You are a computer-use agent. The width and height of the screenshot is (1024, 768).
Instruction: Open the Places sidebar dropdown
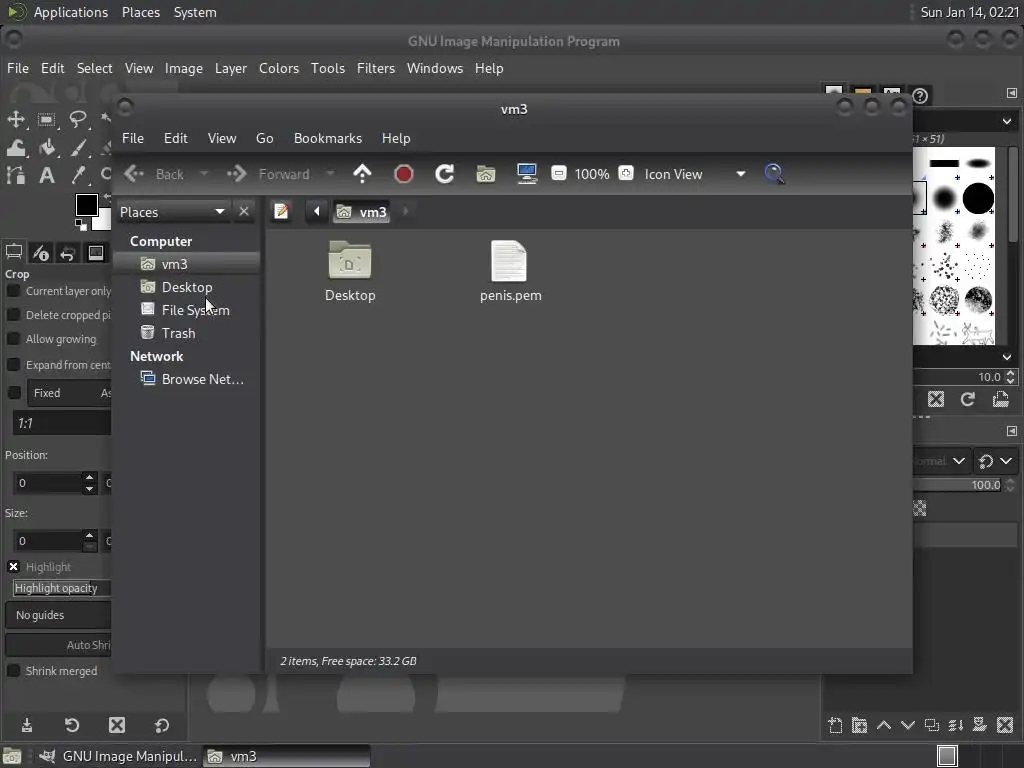point(173,212)
